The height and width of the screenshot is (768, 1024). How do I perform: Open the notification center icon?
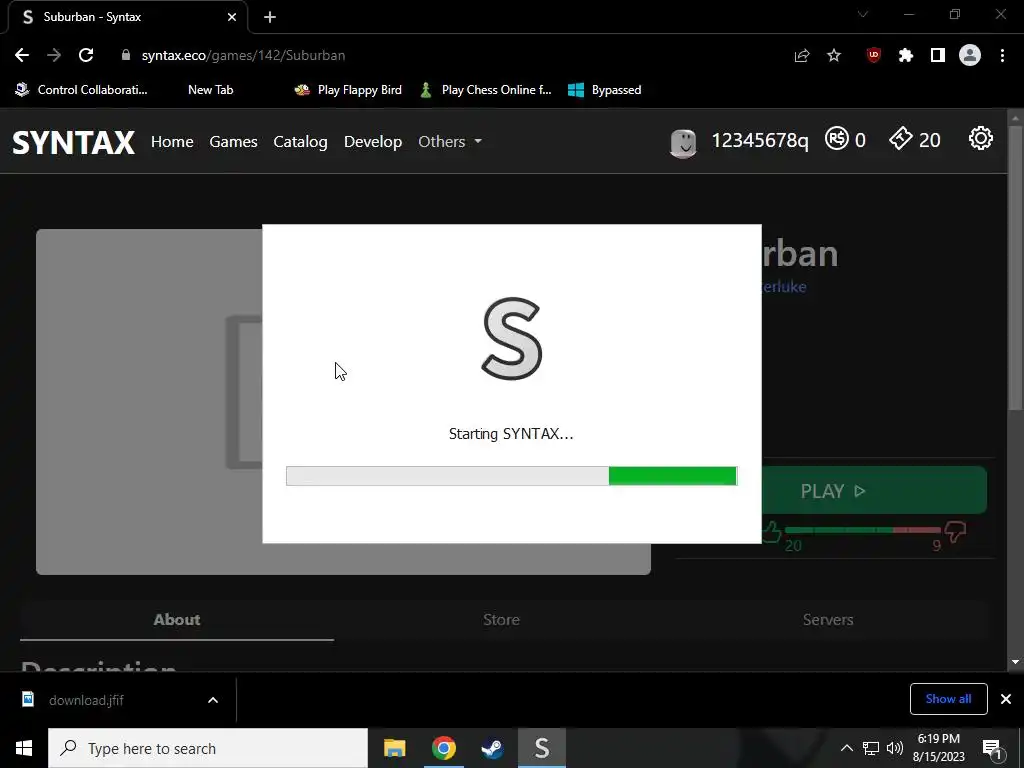pyautogui.click(x=991, y=748)
